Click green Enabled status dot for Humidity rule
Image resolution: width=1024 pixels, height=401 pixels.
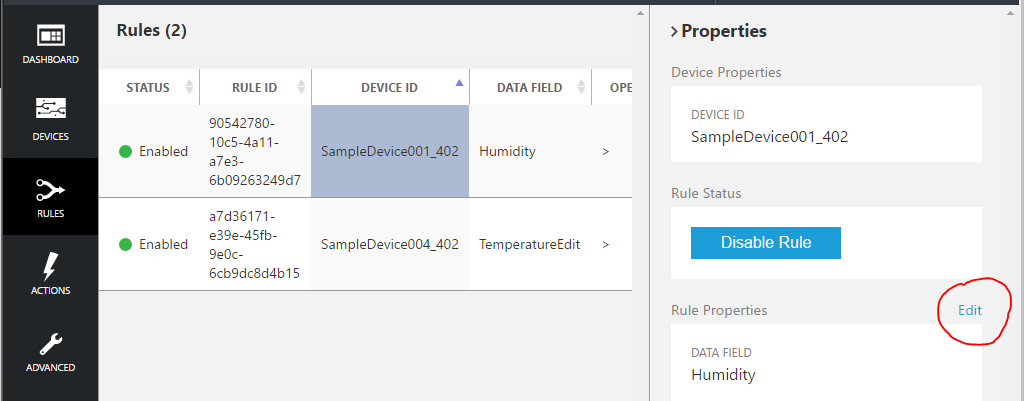click(126, 152)
